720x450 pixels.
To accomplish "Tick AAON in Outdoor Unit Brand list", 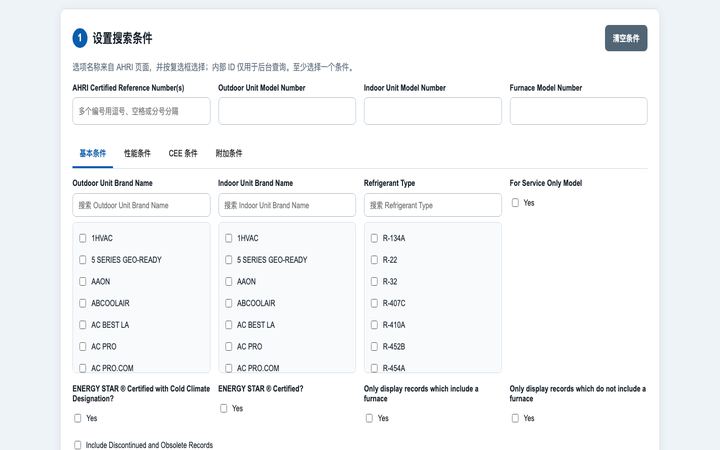I will pyautogui.click(x=83, y=281).
